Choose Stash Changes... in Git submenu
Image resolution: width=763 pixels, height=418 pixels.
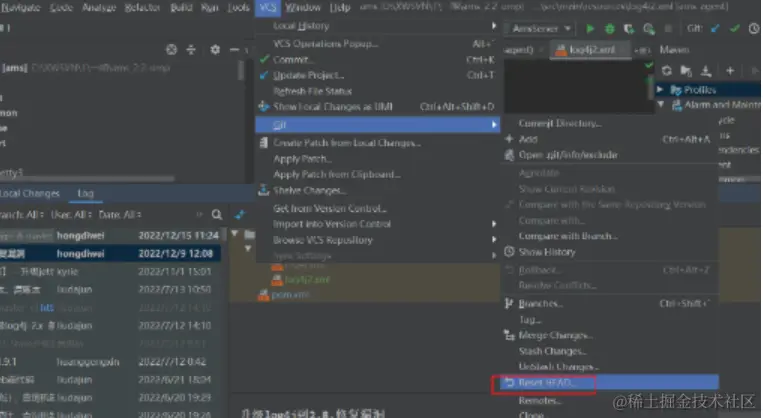[610, 351]
